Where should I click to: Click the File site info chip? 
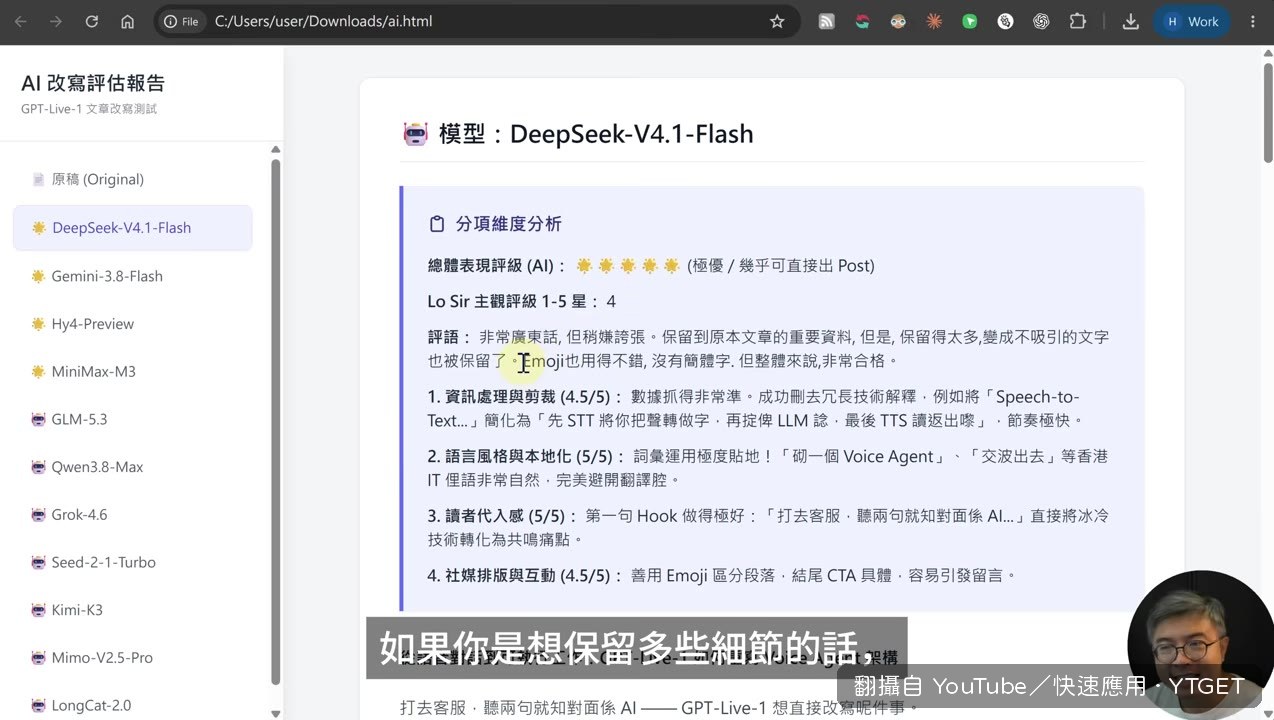click(x=181, y=21)
